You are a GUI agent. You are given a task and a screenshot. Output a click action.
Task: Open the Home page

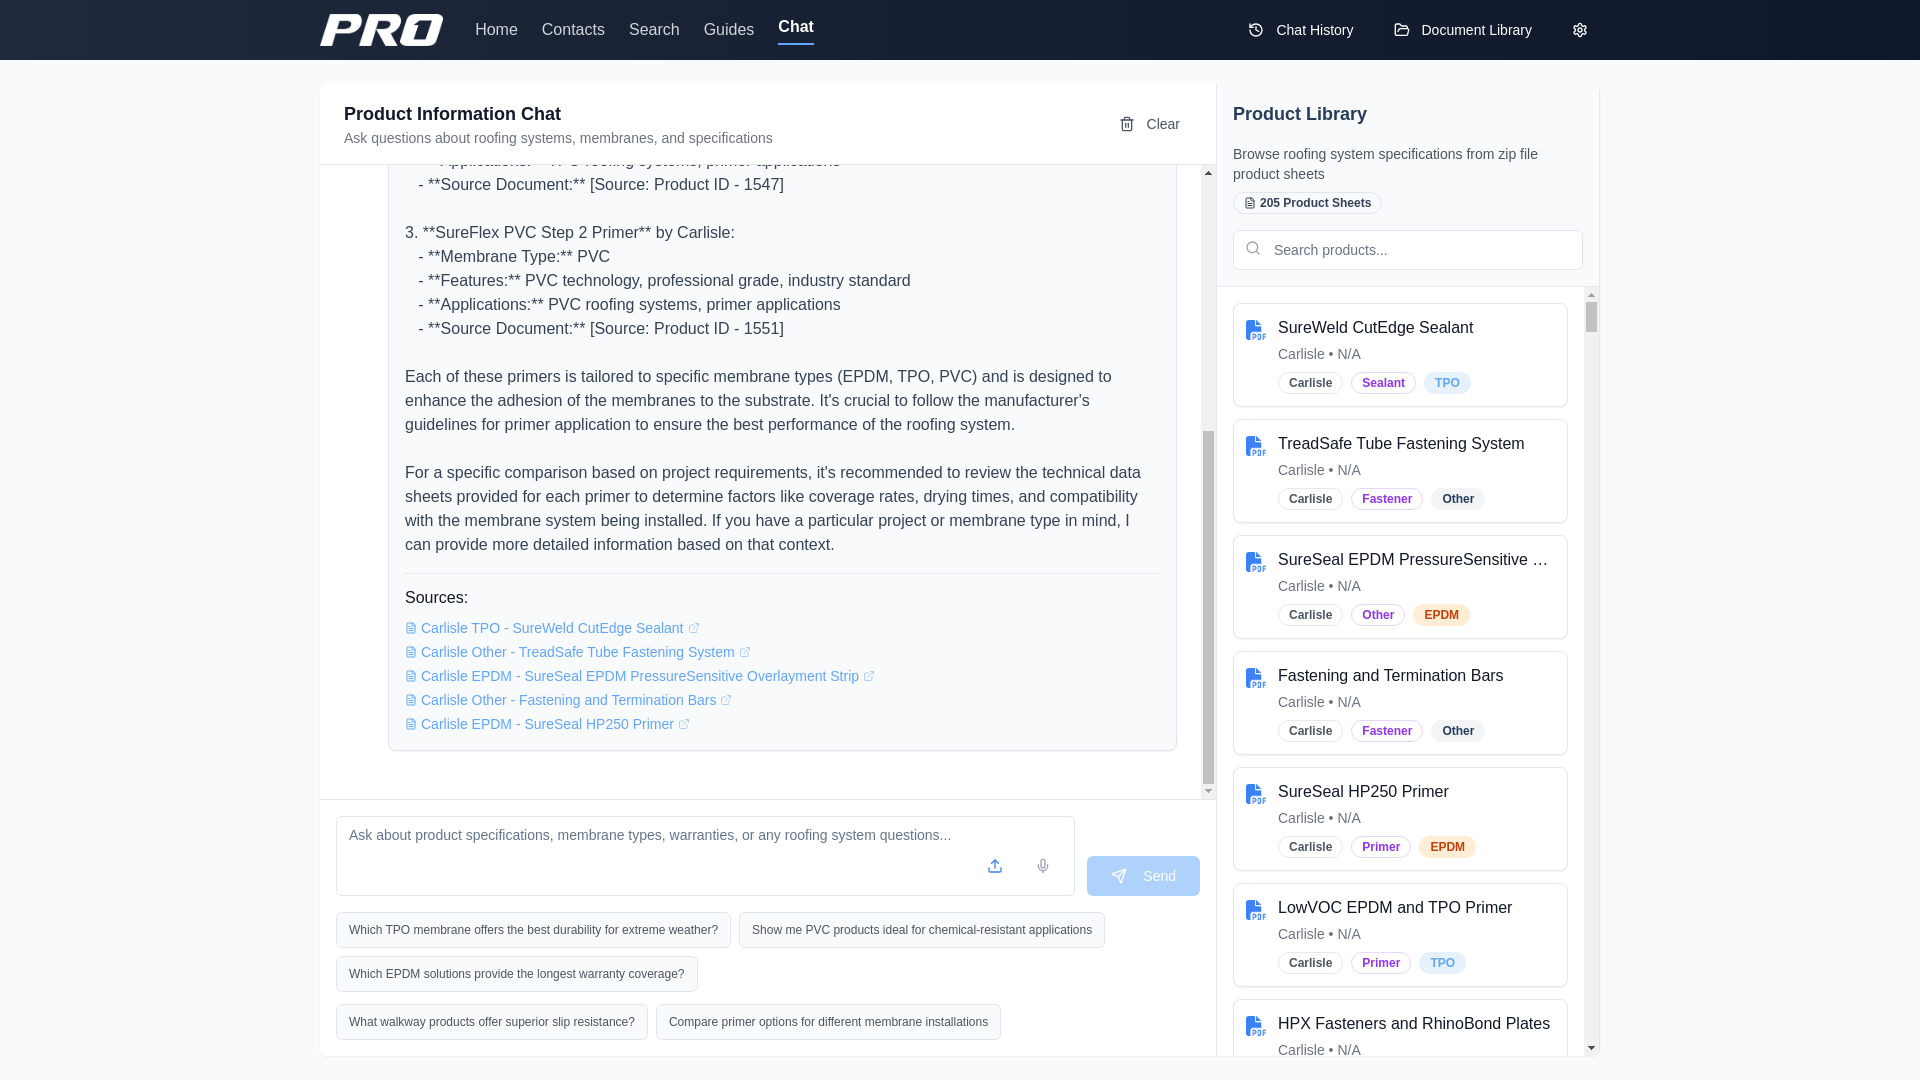[496, 30]
